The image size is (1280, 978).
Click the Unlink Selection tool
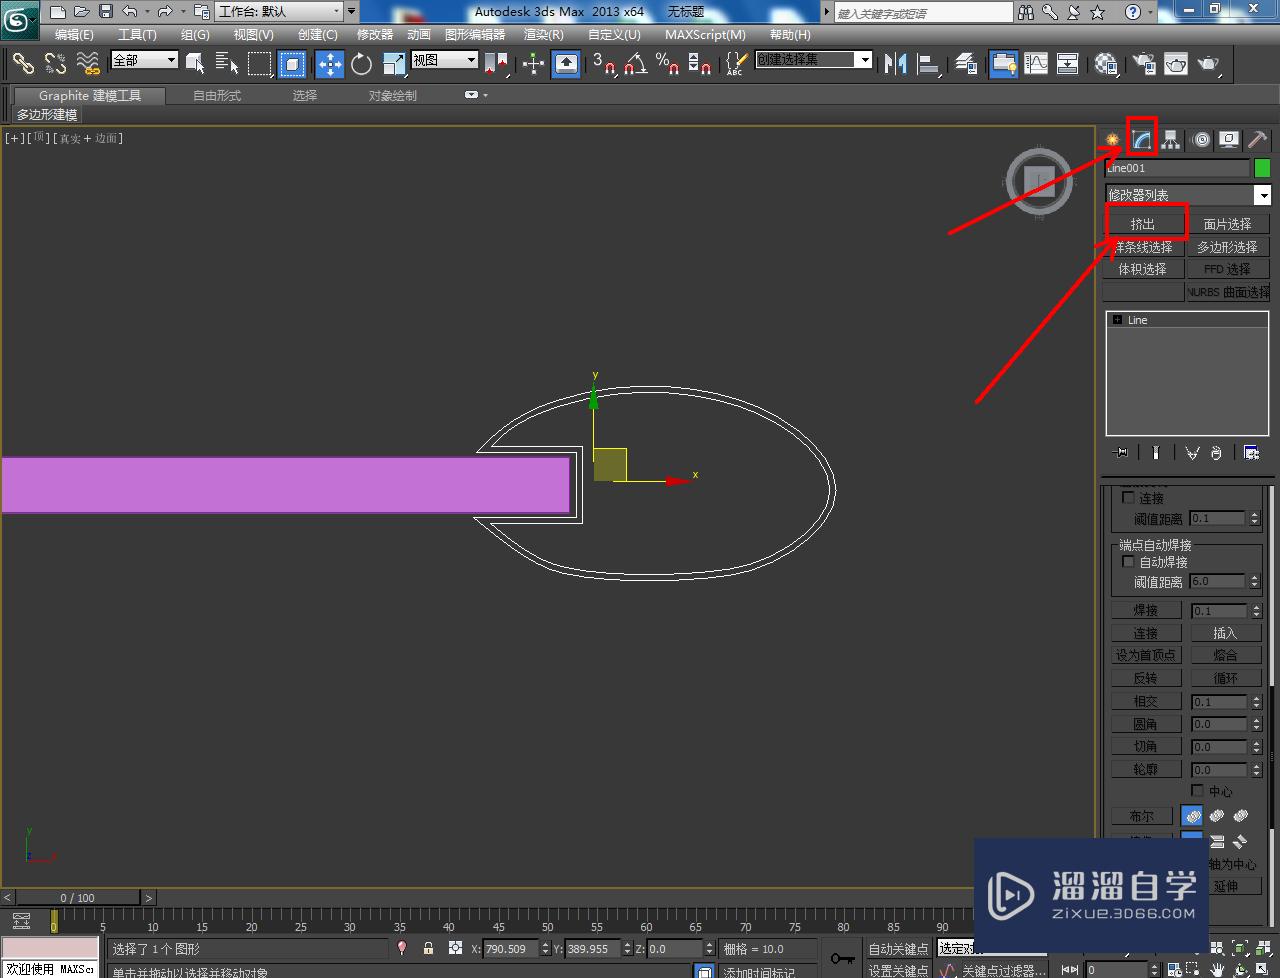(56, 64)
